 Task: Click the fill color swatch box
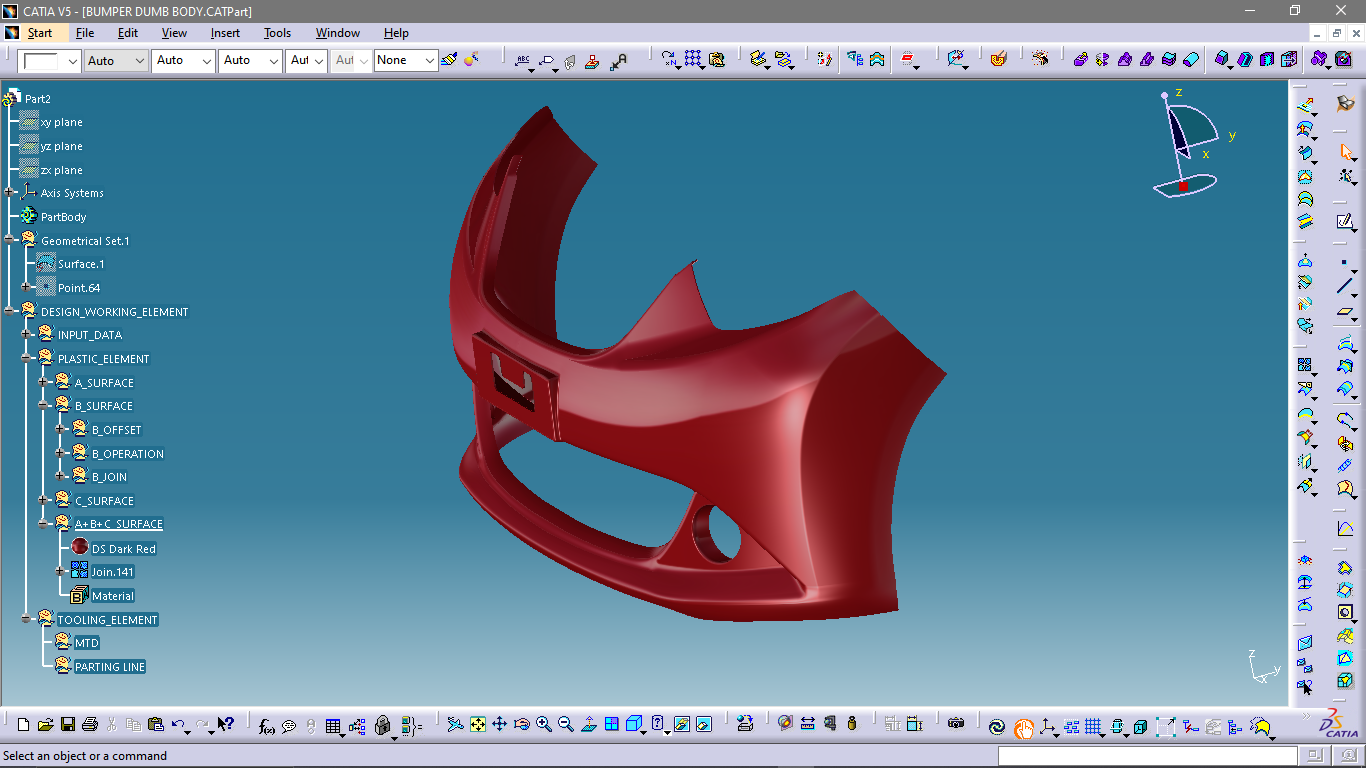[x=41, y=61]
